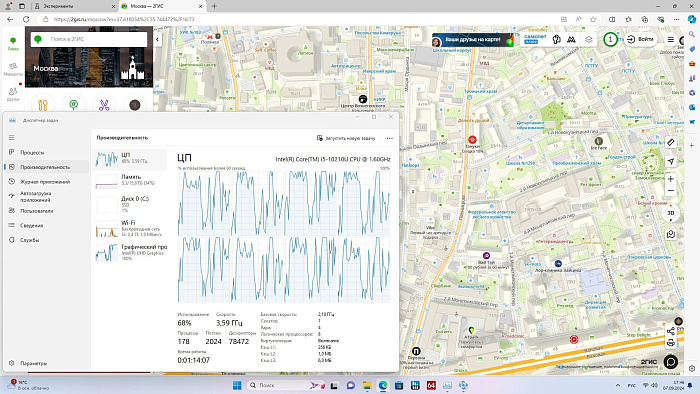Screen dimensions: 700x394
Task: Click the Войти login button
Action: (640, 39)
